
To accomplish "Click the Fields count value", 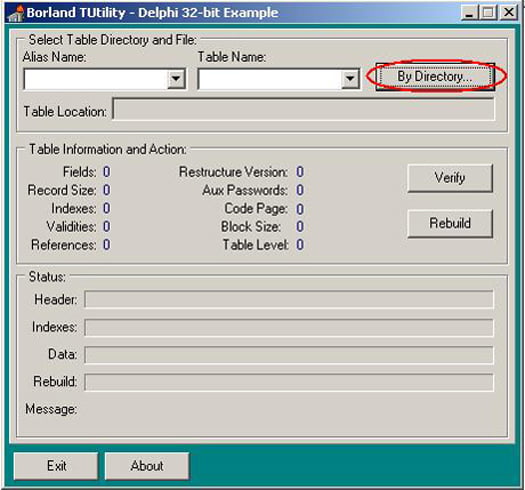I will [106, 172].
